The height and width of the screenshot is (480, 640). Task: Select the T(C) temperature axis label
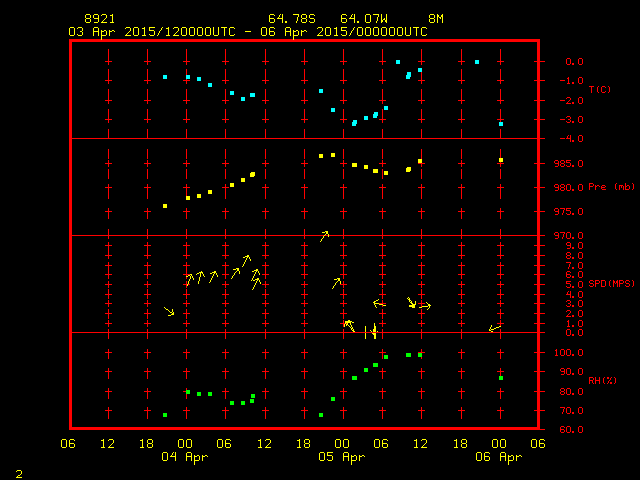coord(600,90)
